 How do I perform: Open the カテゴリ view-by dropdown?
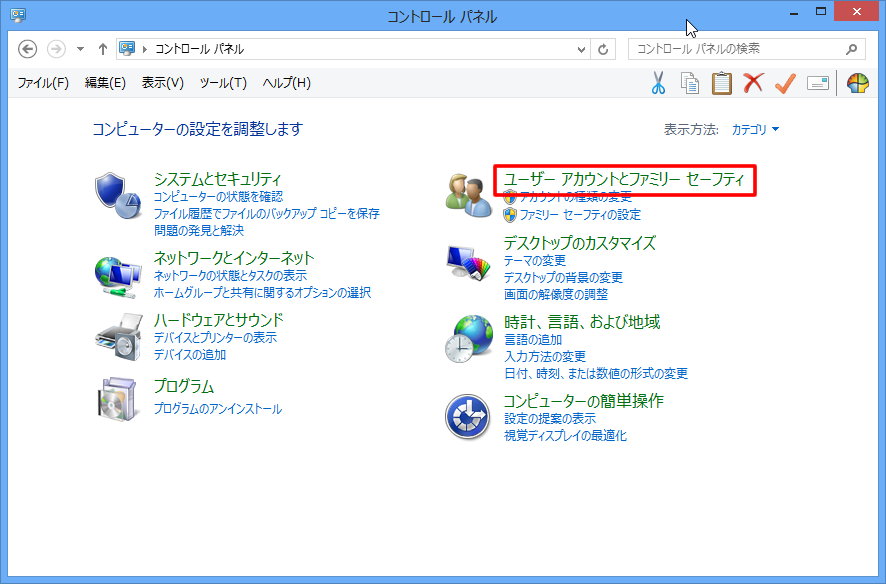click(x=755, y=129)
